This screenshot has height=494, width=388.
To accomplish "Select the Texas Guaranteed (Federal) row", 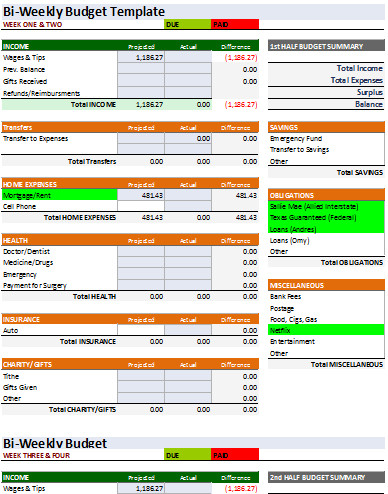I will pyautogui.click(x=326, y=218).
